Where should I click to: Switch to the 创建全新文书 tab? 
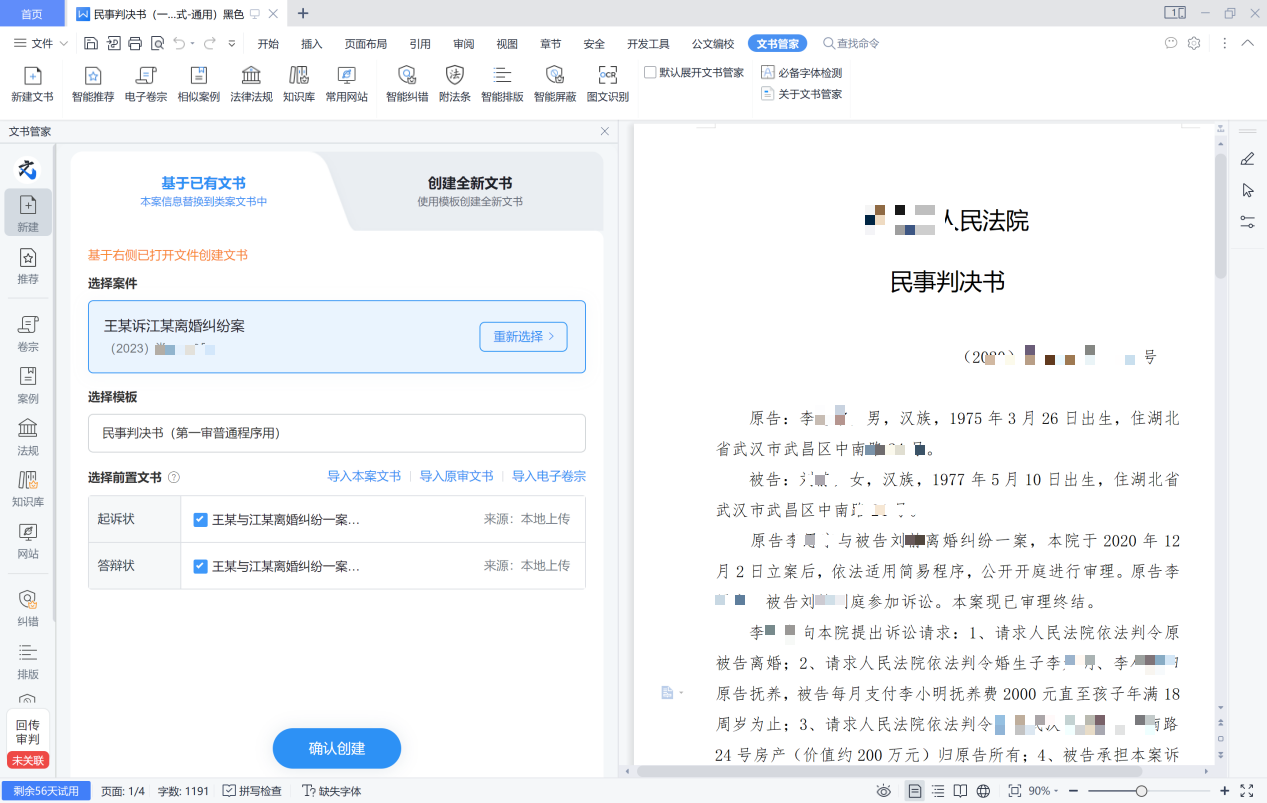[470, 191]
